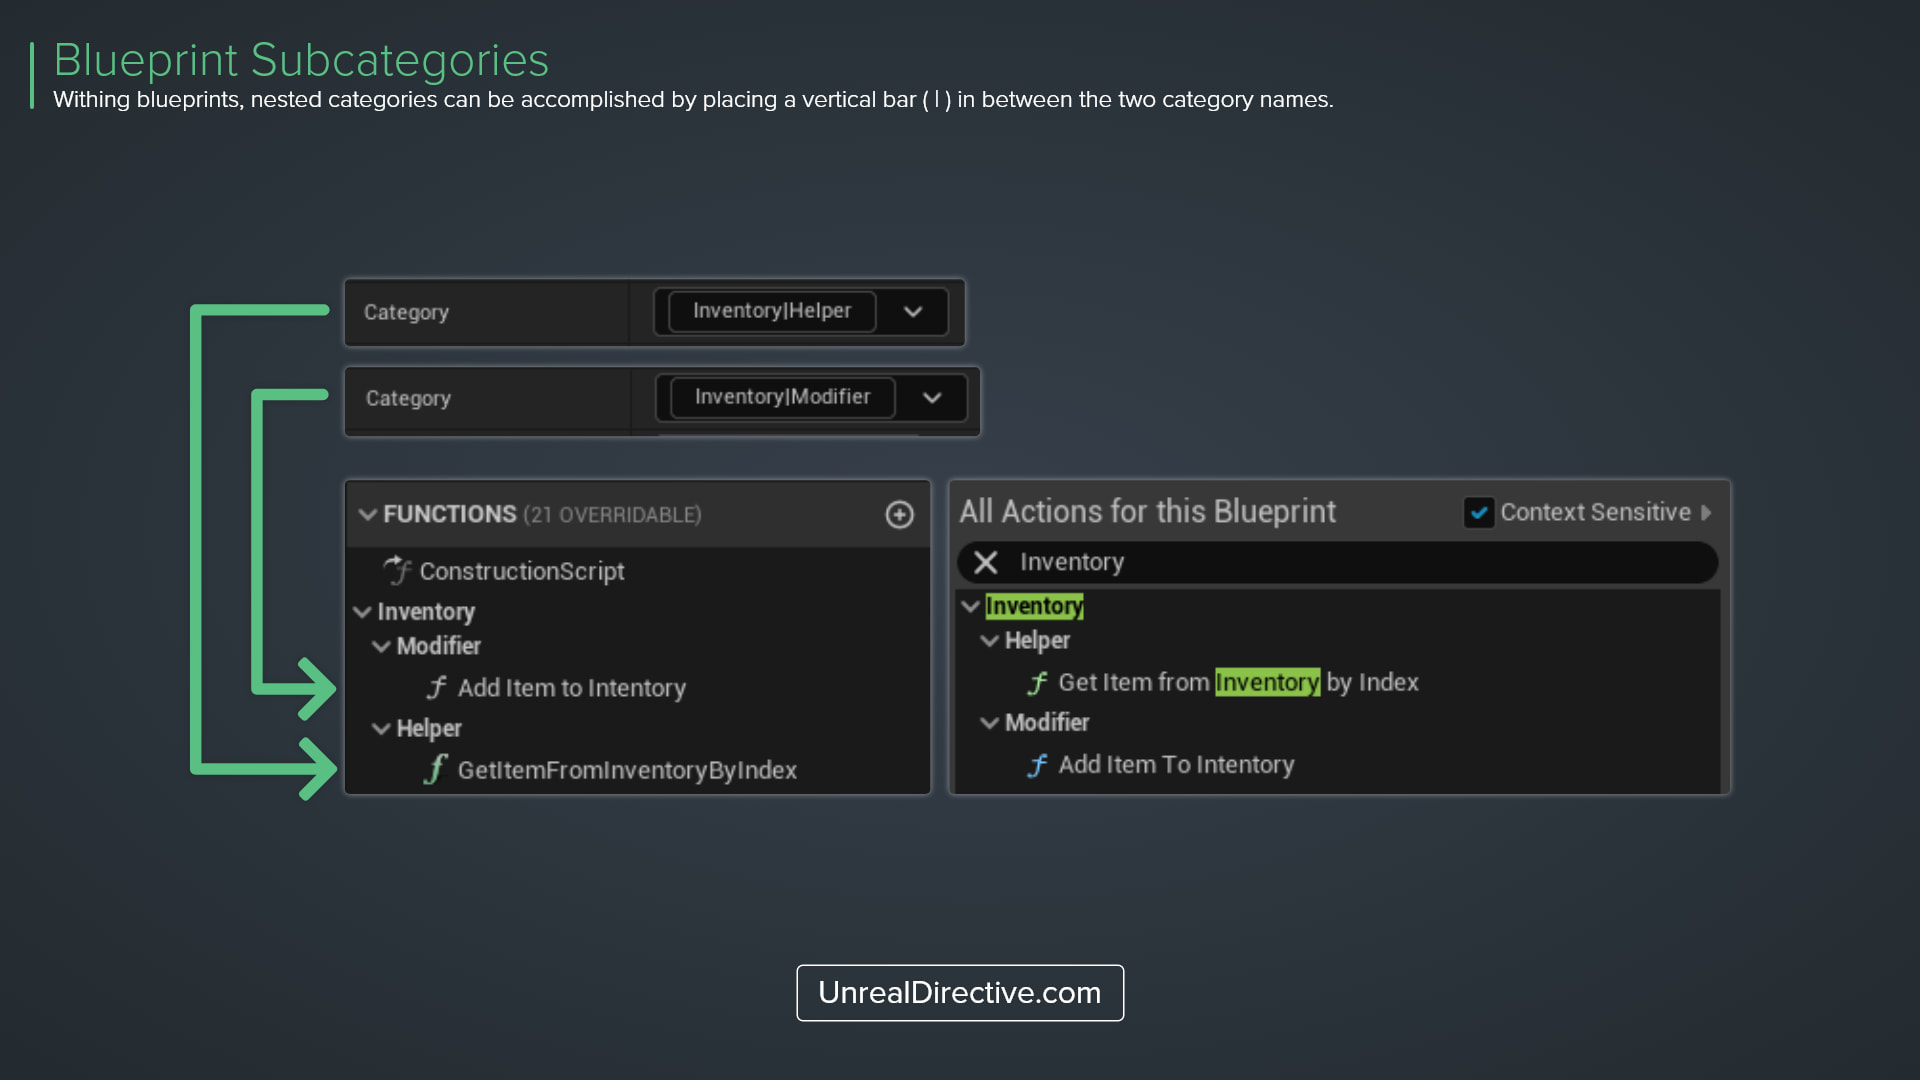Open the UnrealDirective.com link
The width and height of the screenshot is (1920, 1080).
point(959,992)
